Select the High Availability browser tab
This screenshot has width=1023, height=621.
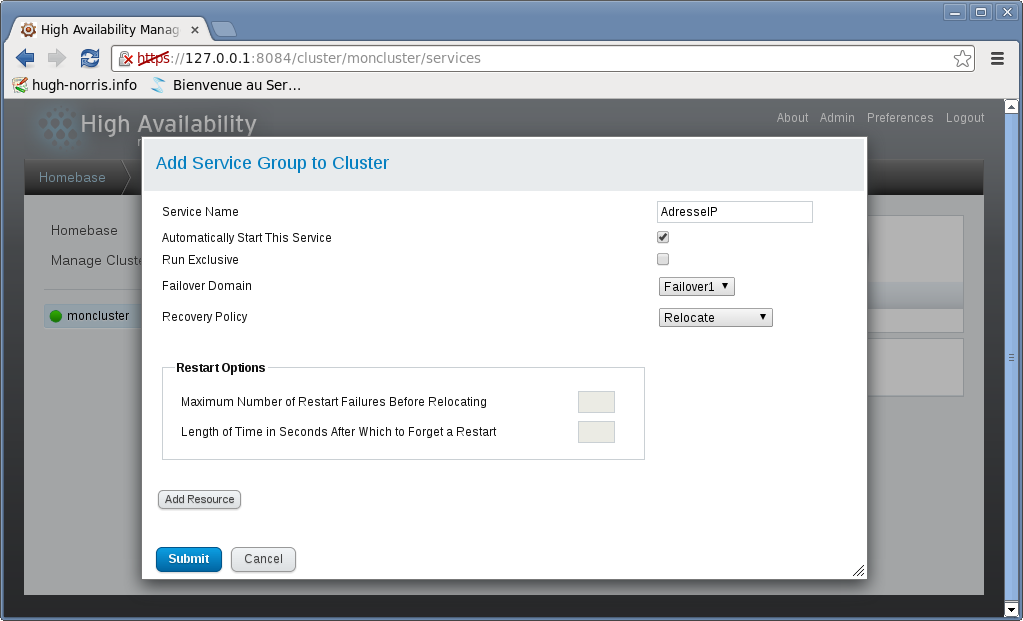[108, 29]
